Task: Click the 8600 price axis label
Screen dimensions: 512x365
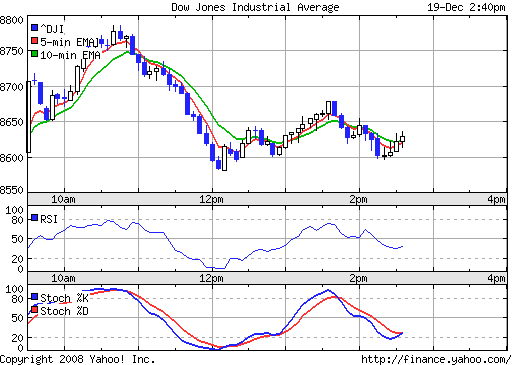Action: coord(12,158)
